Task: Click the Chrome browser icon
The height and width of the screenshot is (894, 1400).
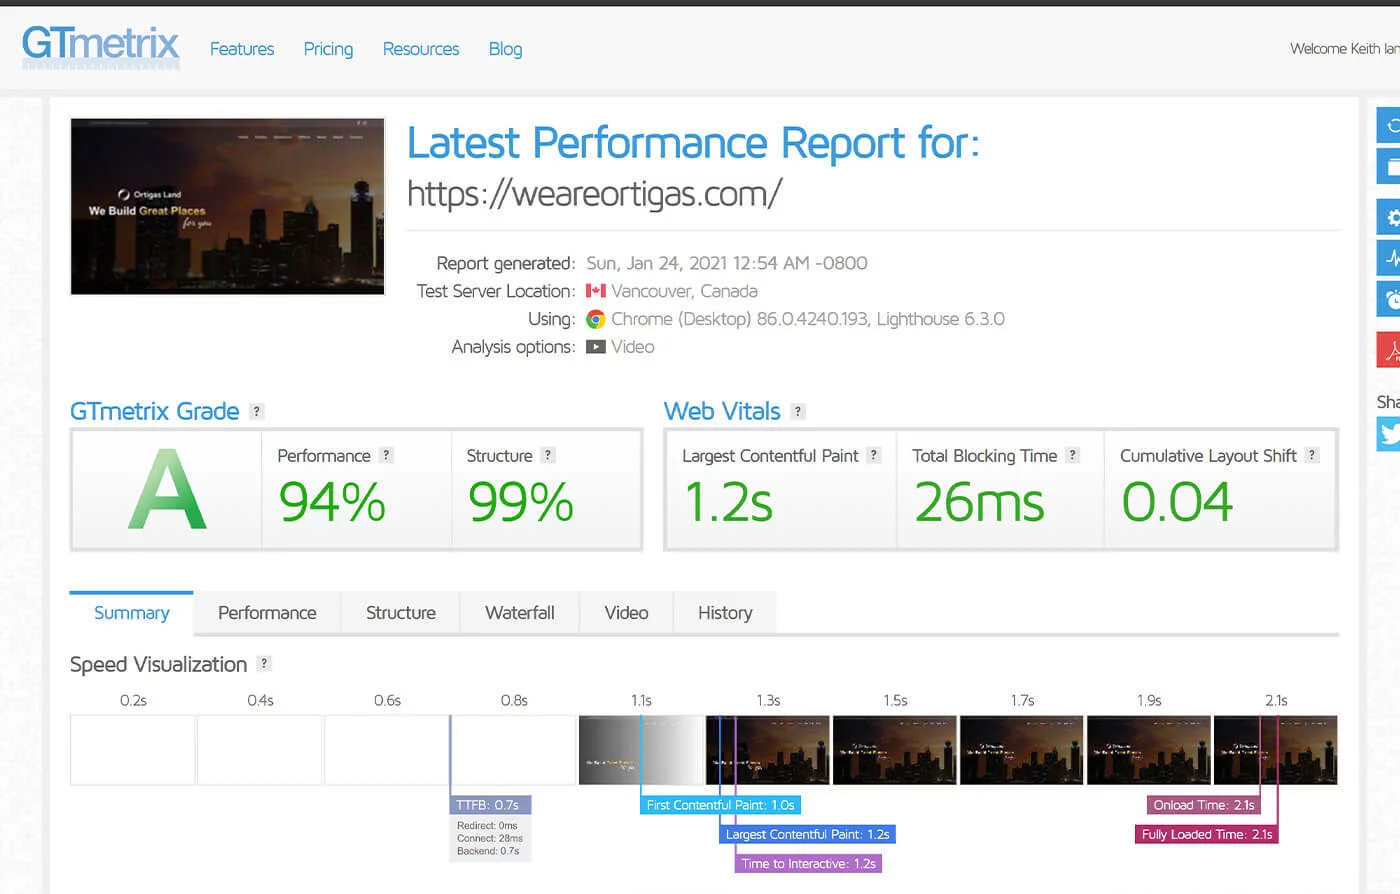Action: pyautogui.click(x=596, y=319)
